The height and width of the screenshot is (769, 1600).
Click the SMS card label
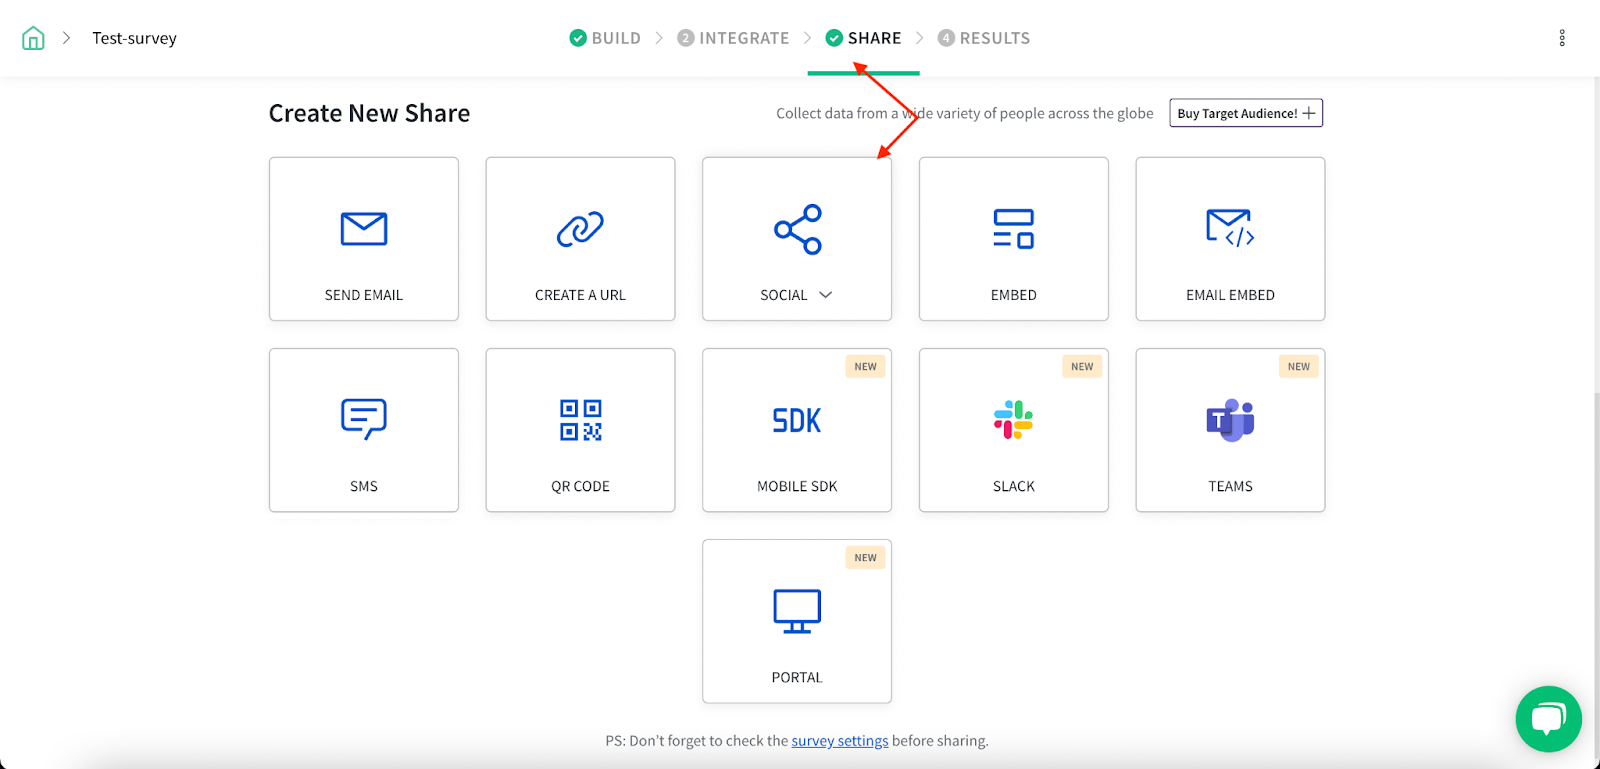[364, 486]
